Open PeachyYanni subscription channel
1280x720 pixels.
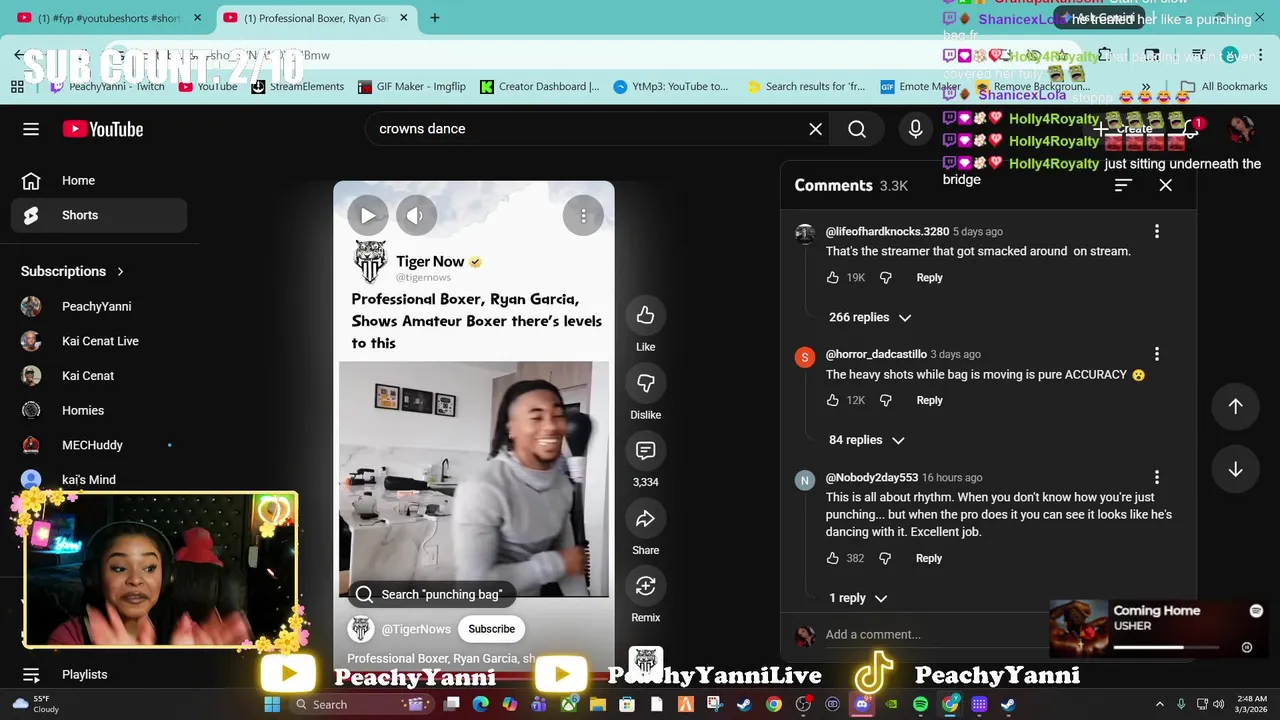pos(99,306)
